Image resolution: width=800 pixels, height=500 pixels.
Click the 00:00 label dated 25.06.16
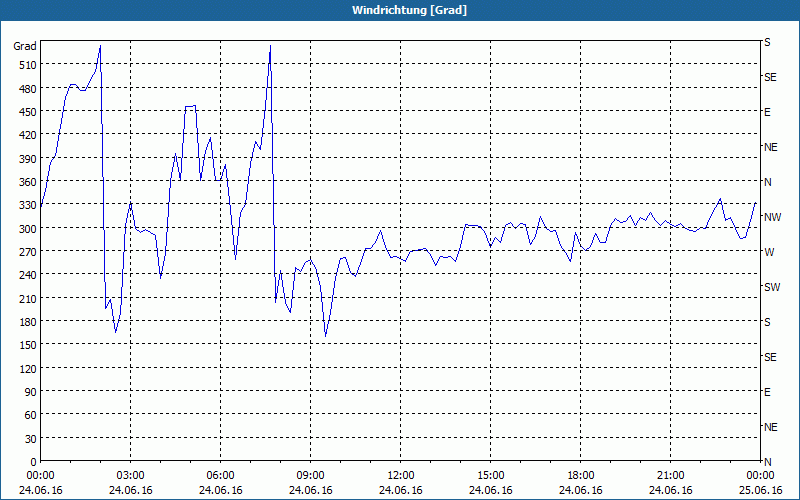pos(760,476)
